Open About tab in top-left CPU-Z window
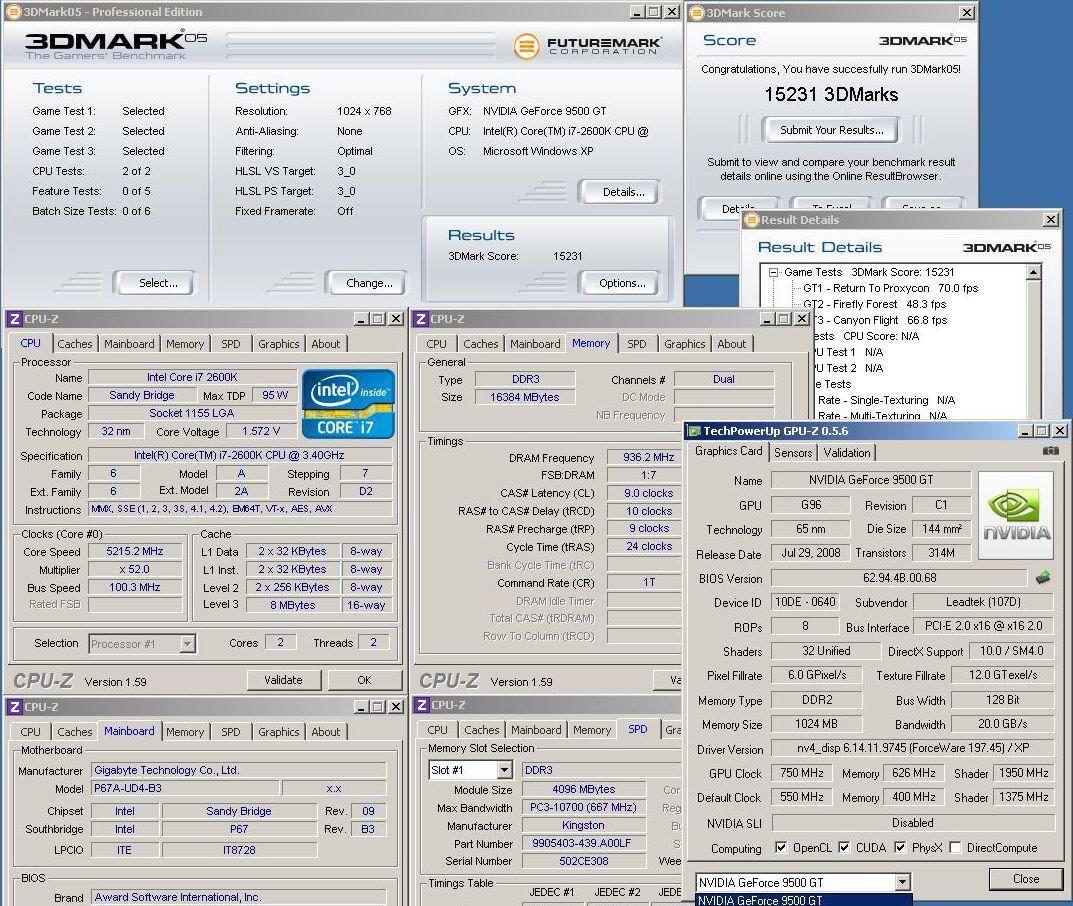This screenshot has height=906, width=1073. click(326, 344)
